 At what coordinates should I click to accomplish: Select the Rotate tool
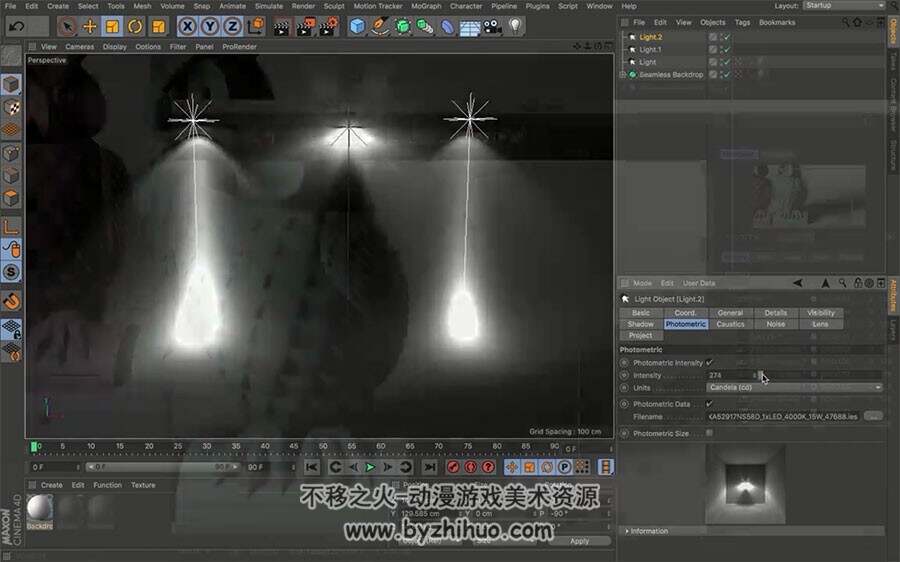pos(135,26)
